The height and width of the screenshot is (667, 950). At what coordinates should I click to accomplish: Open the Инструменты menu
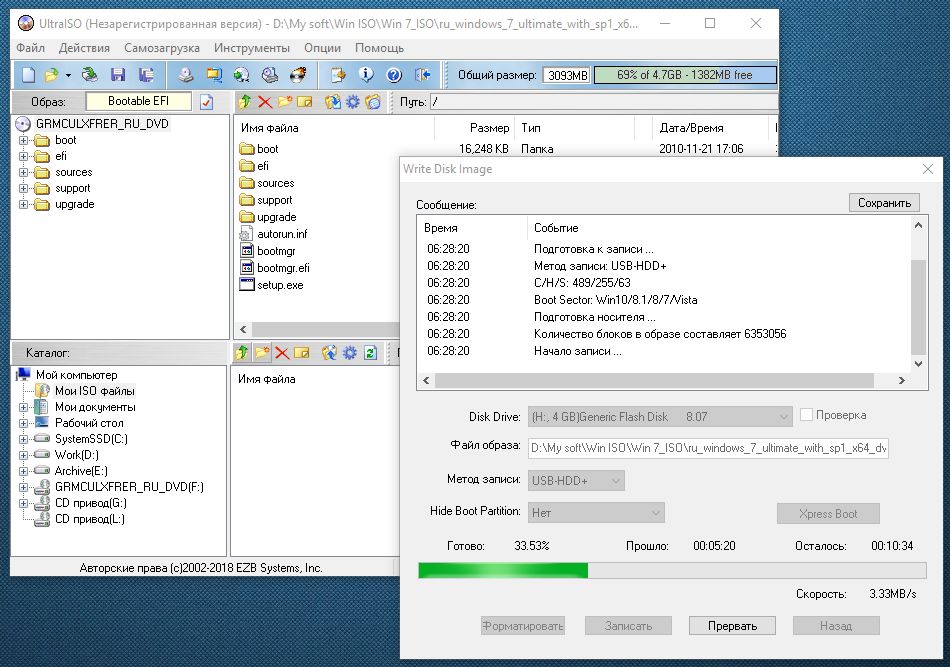251,48
